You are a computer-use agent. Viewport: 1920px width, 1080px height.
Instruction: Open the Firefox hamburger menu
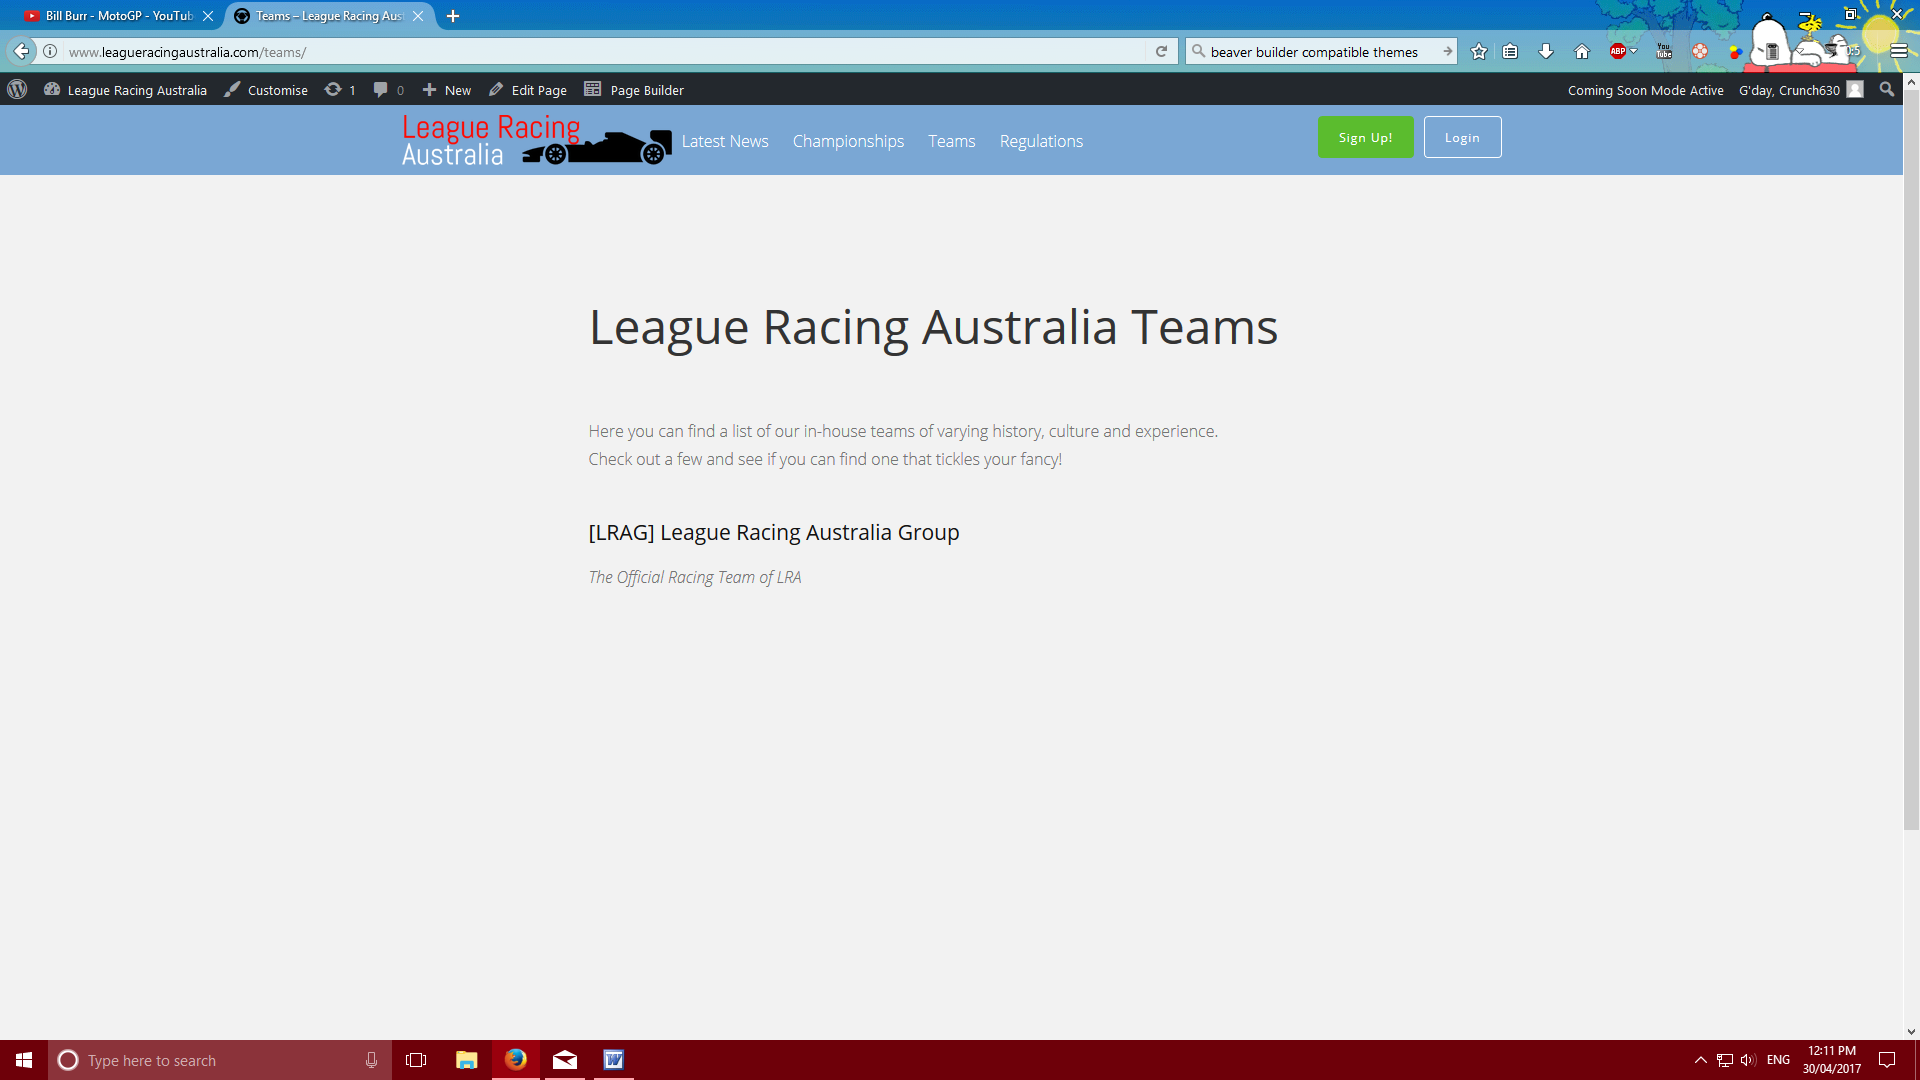[x=1898, y=52]
